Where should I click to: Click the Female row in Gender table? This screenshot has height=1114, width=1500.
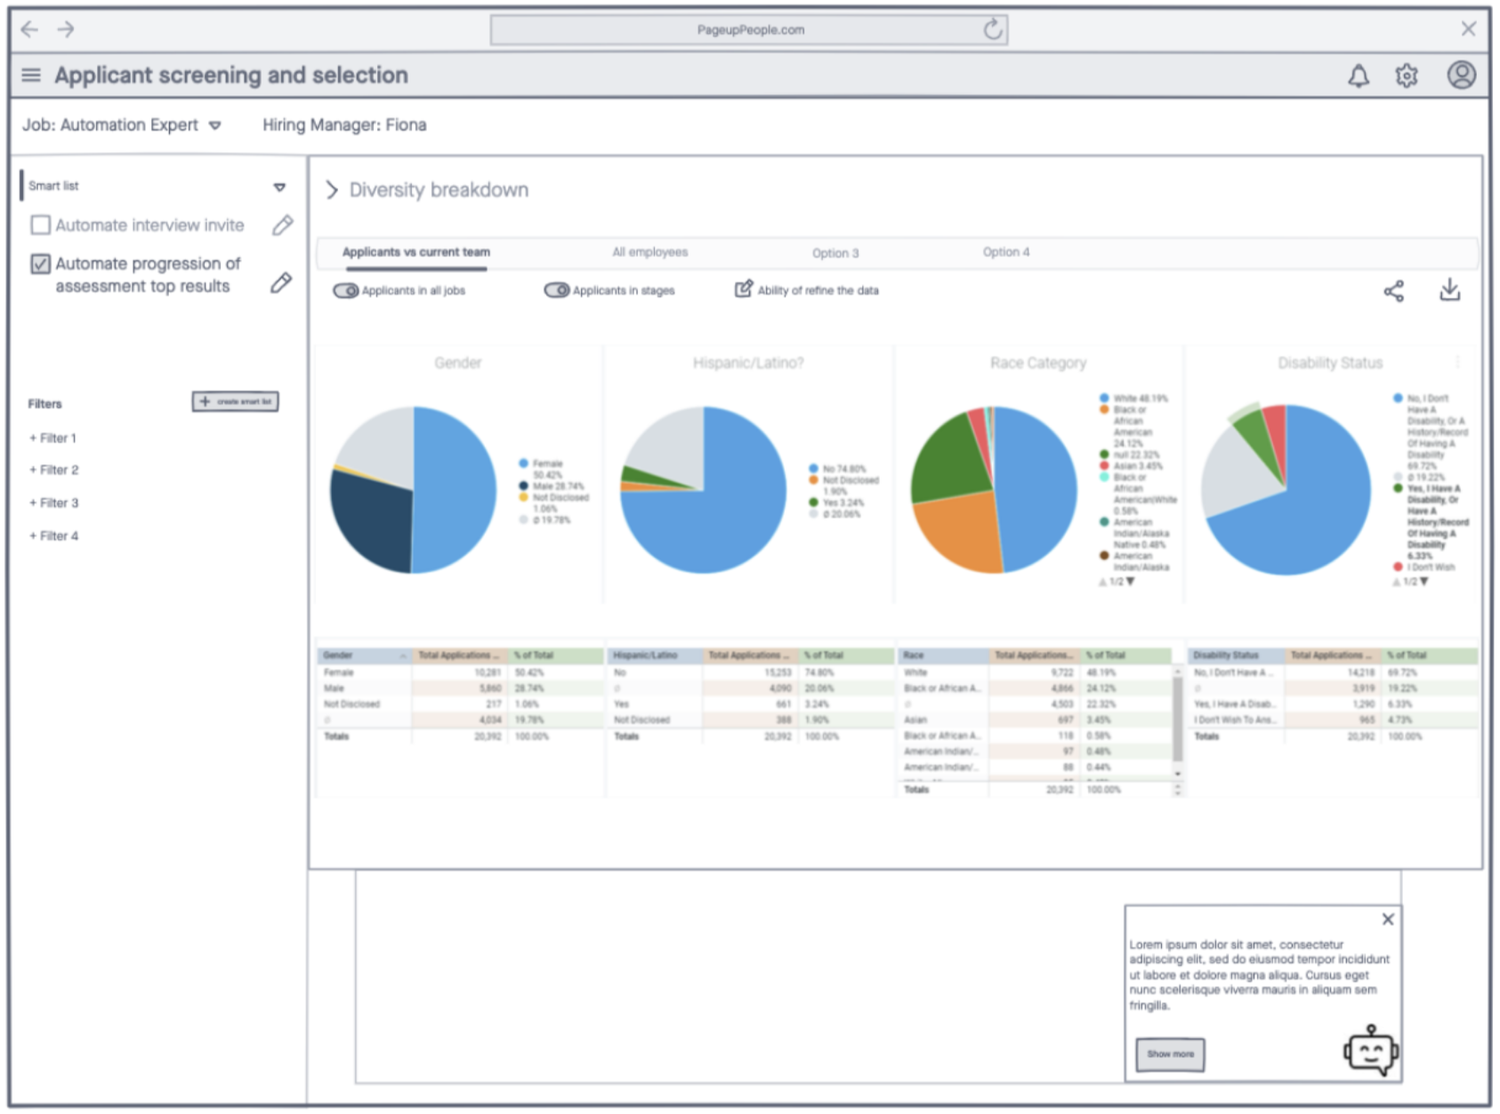[x=461, y=673]
